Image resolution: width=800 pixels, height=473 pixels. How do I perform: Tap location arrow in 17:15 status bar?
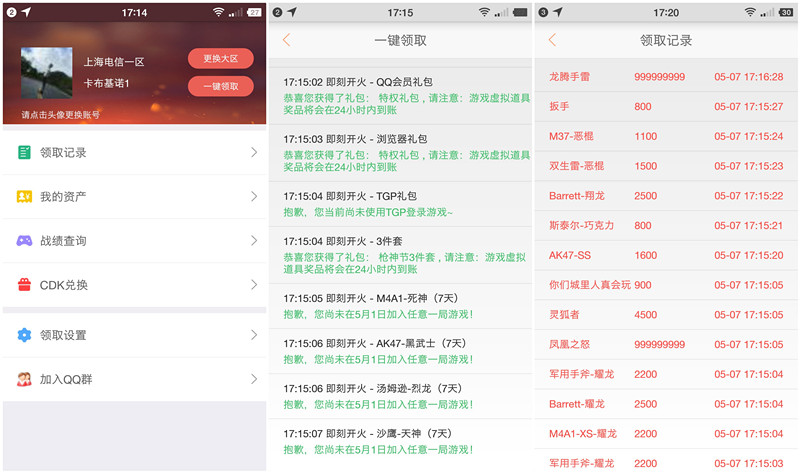coord(292,12)
